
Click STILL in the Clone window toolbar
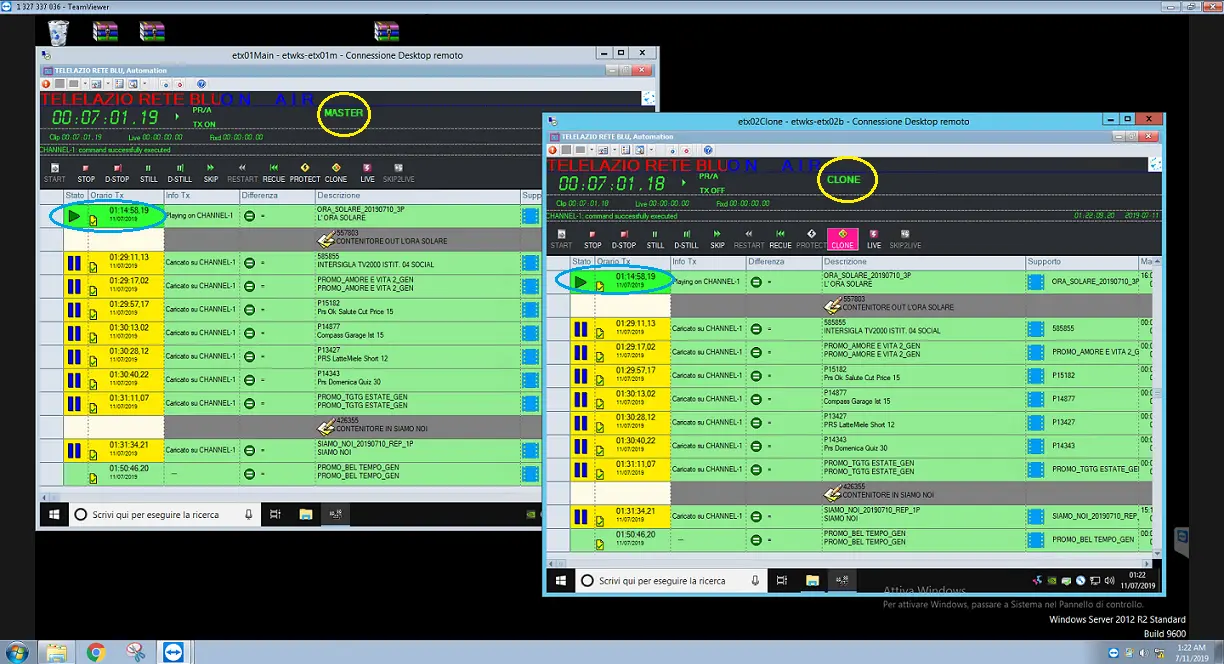655,238
